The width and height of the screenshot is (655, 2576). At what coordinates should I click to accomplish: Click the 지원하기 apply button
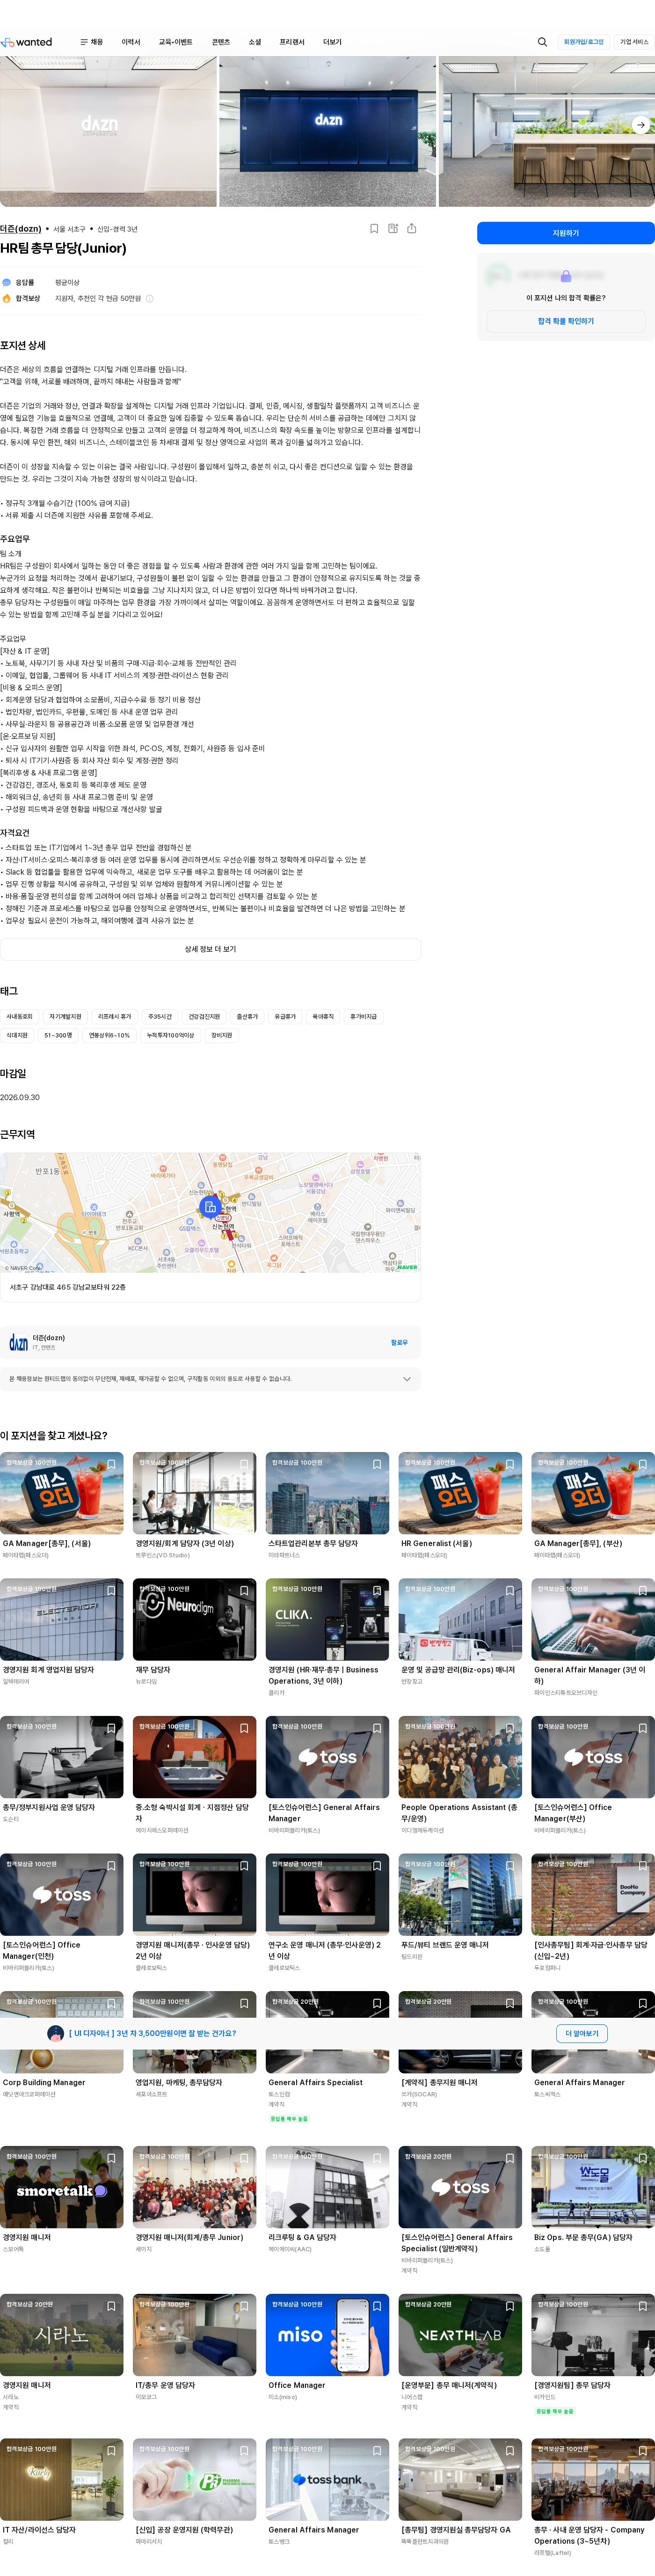pos(566,233)
